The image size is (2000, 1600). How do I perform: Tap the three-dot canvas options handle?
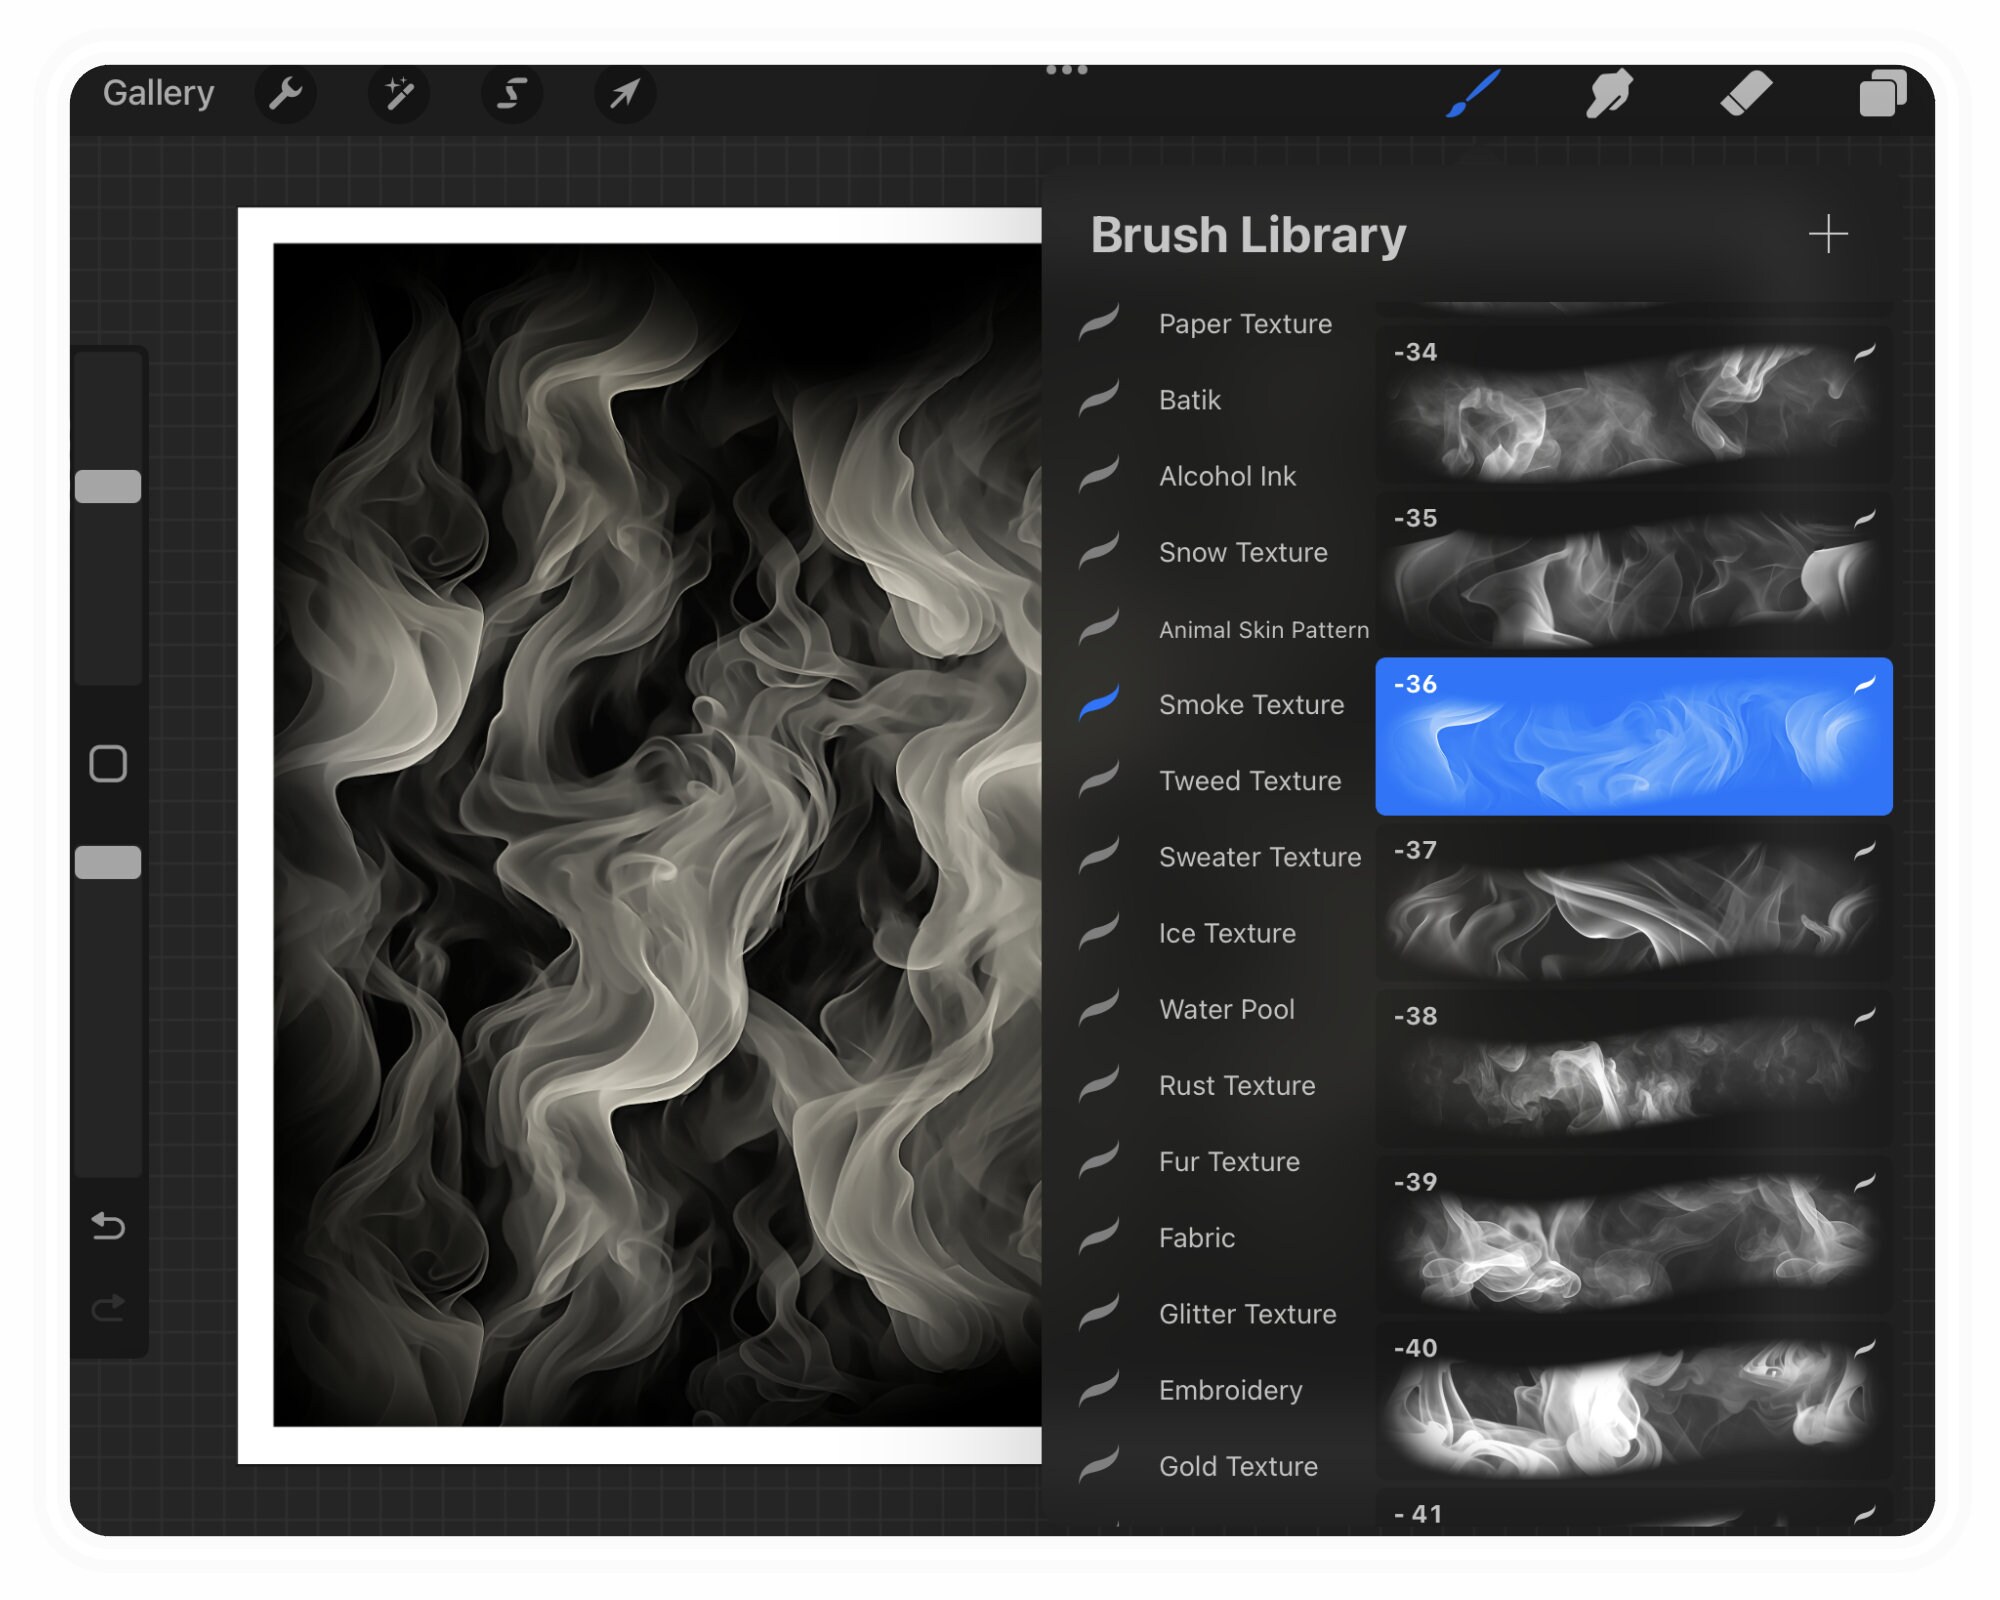pyautogui.click(x=1067, y=68)
